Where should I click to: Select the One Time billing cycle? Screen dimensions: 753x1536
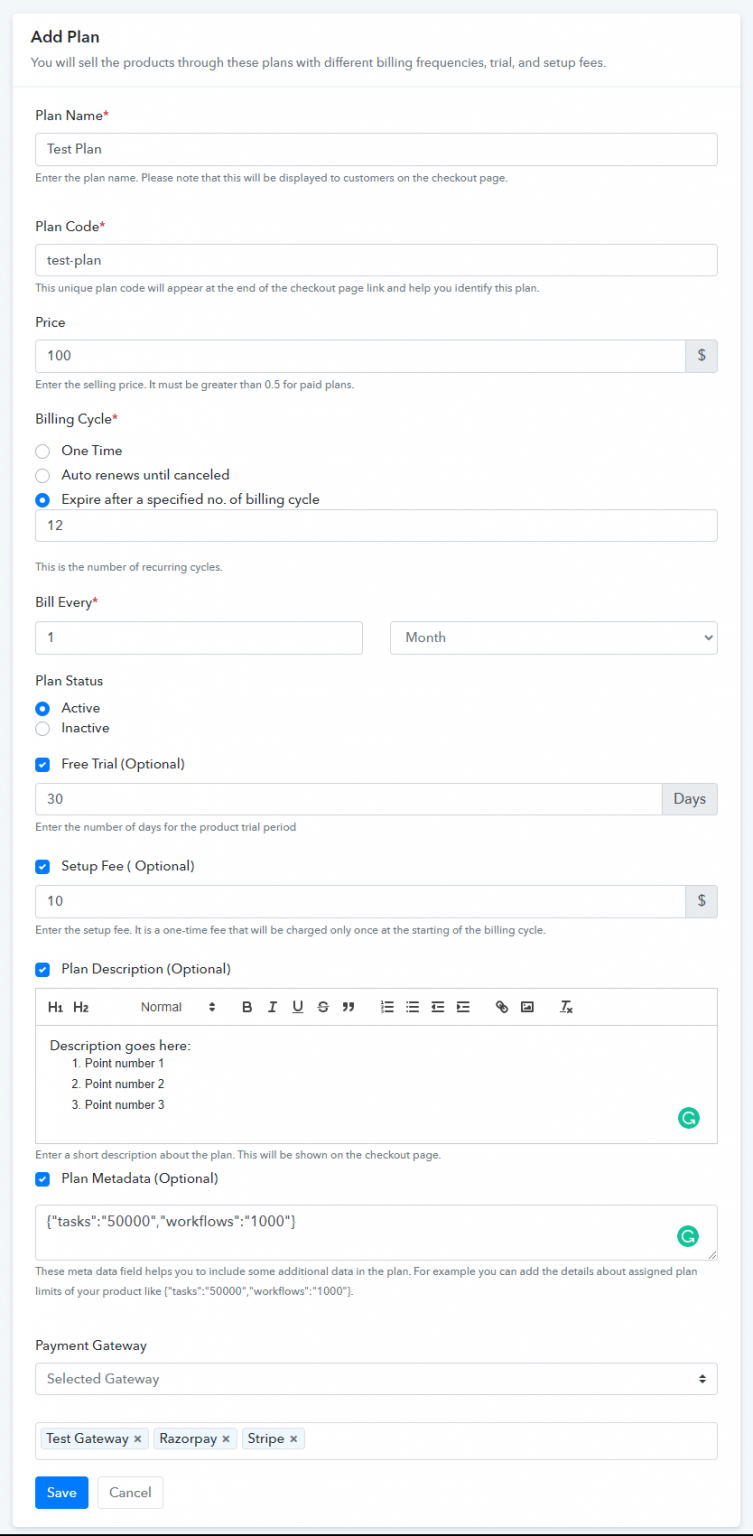[x=42, y=451]
